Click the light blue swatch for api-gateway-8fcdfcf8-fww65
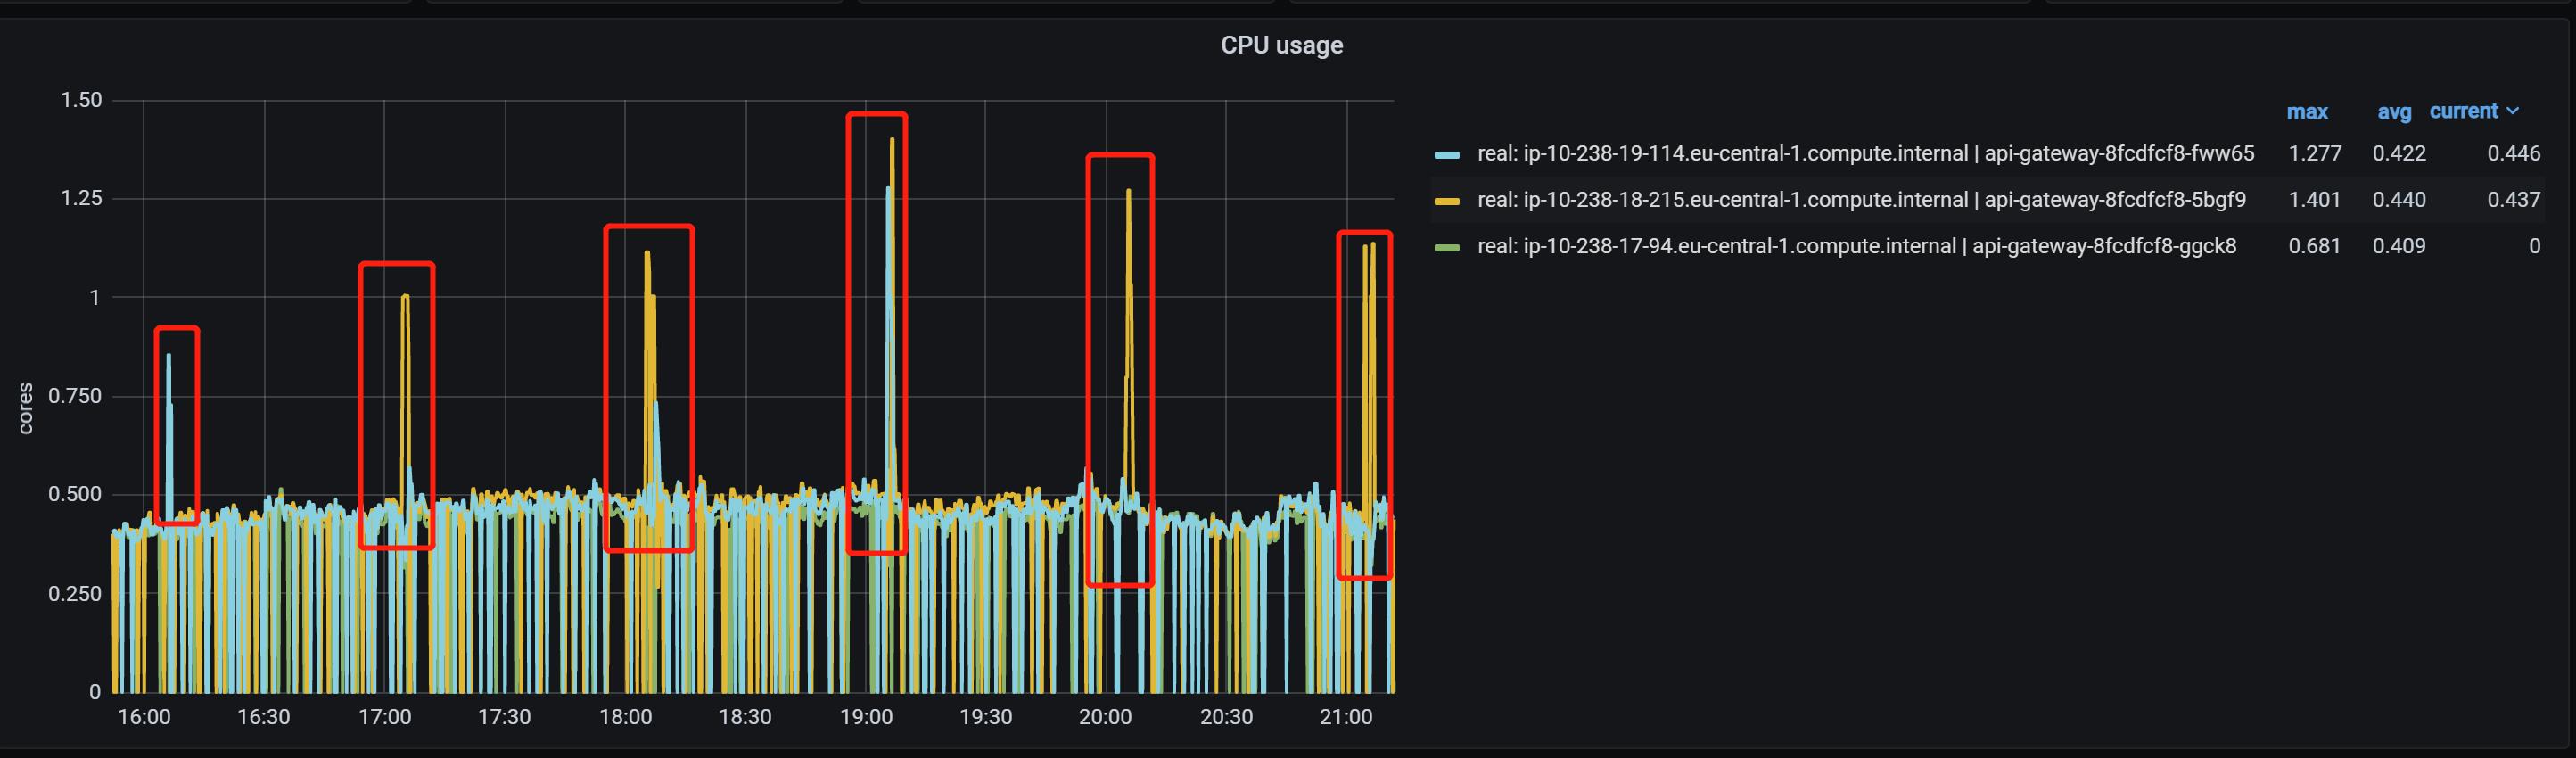 point(1447,155)
